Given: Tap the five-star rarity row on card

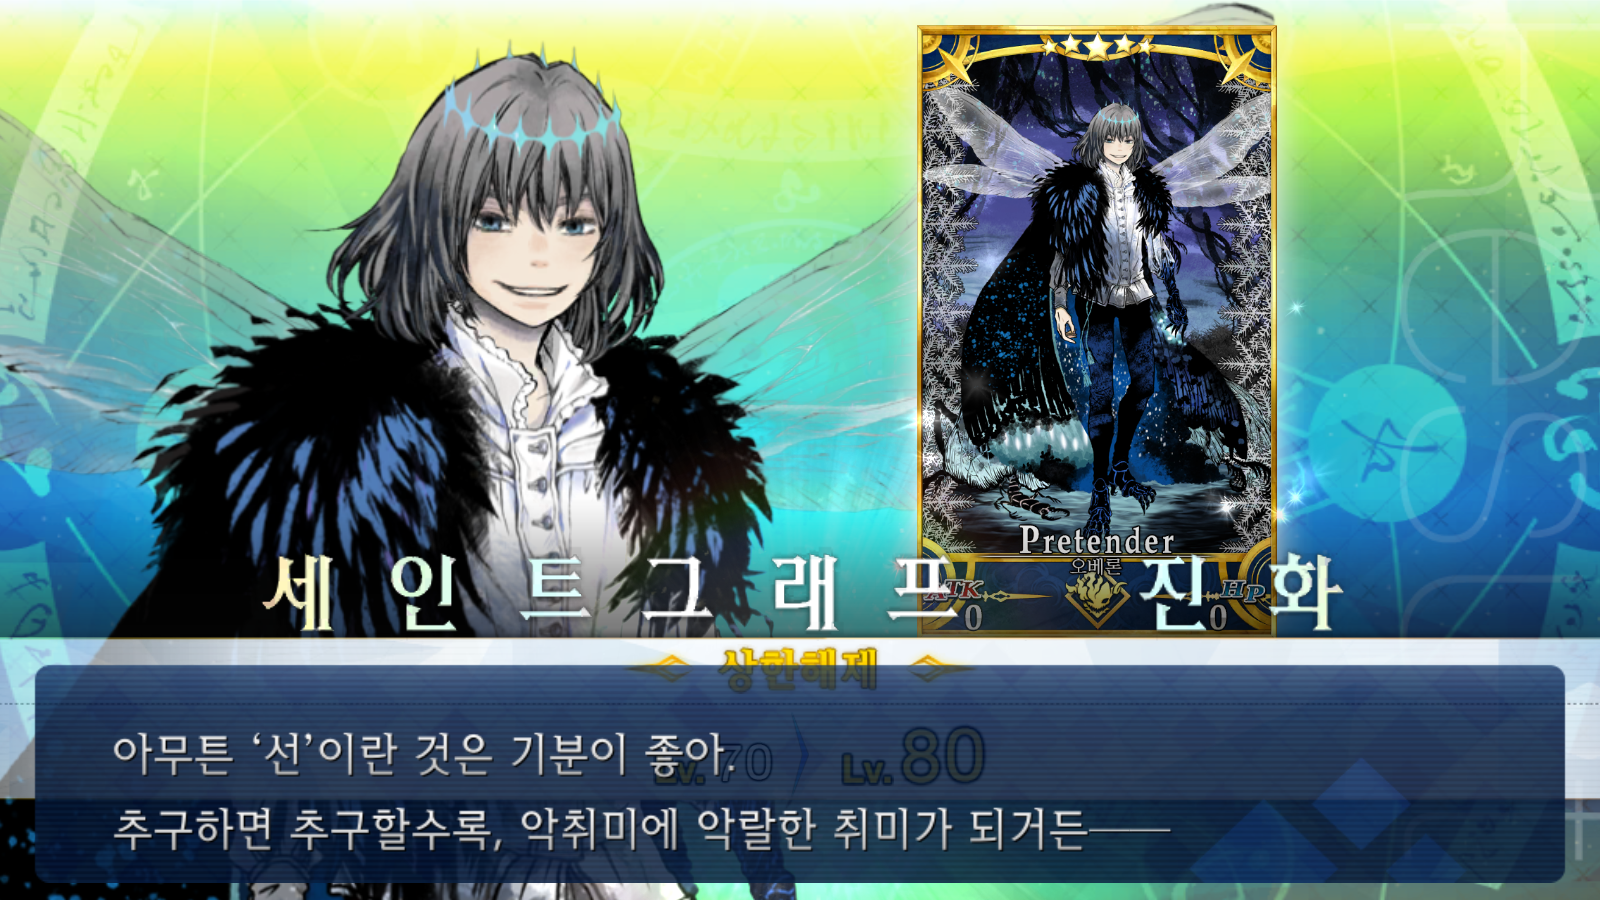Looking at the screenshot, I should (1097, 45).
